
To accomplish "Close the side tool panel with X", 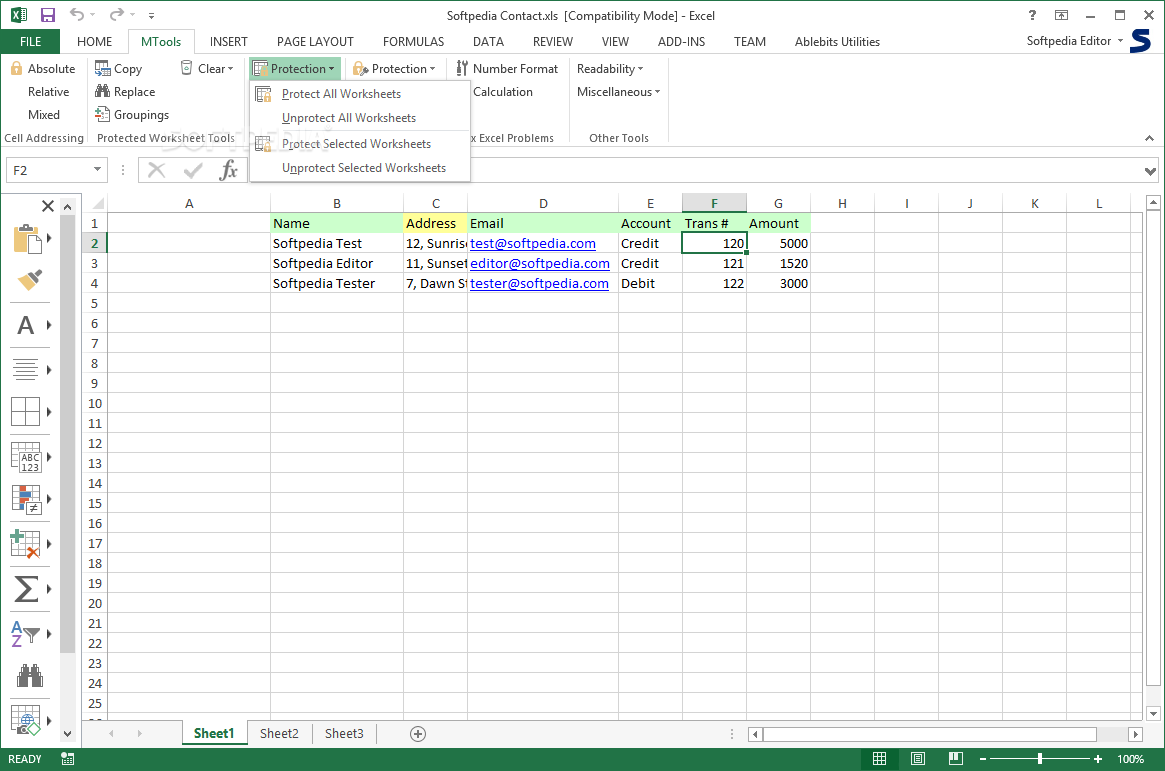I will point(48,206).
